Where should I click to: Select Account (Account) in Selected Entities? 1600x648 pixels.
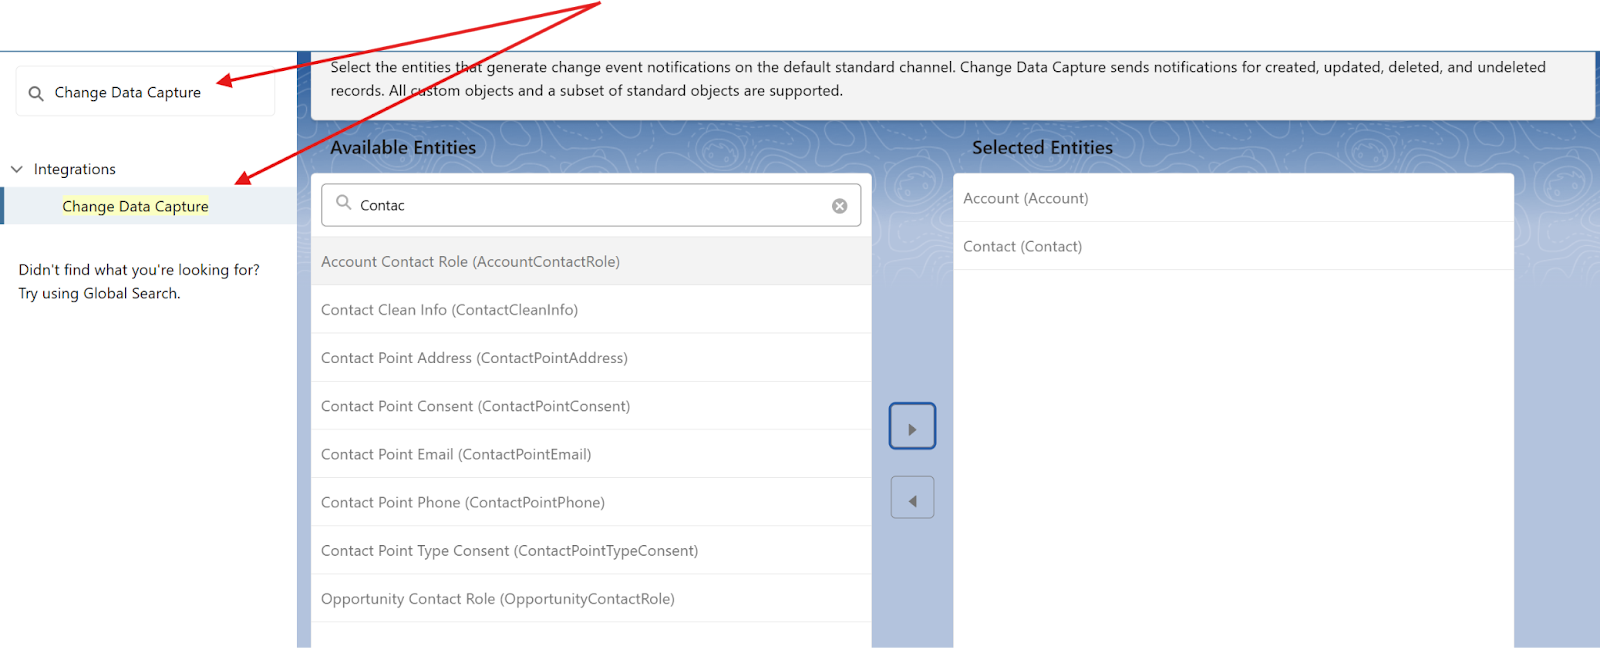(1233, 198)
